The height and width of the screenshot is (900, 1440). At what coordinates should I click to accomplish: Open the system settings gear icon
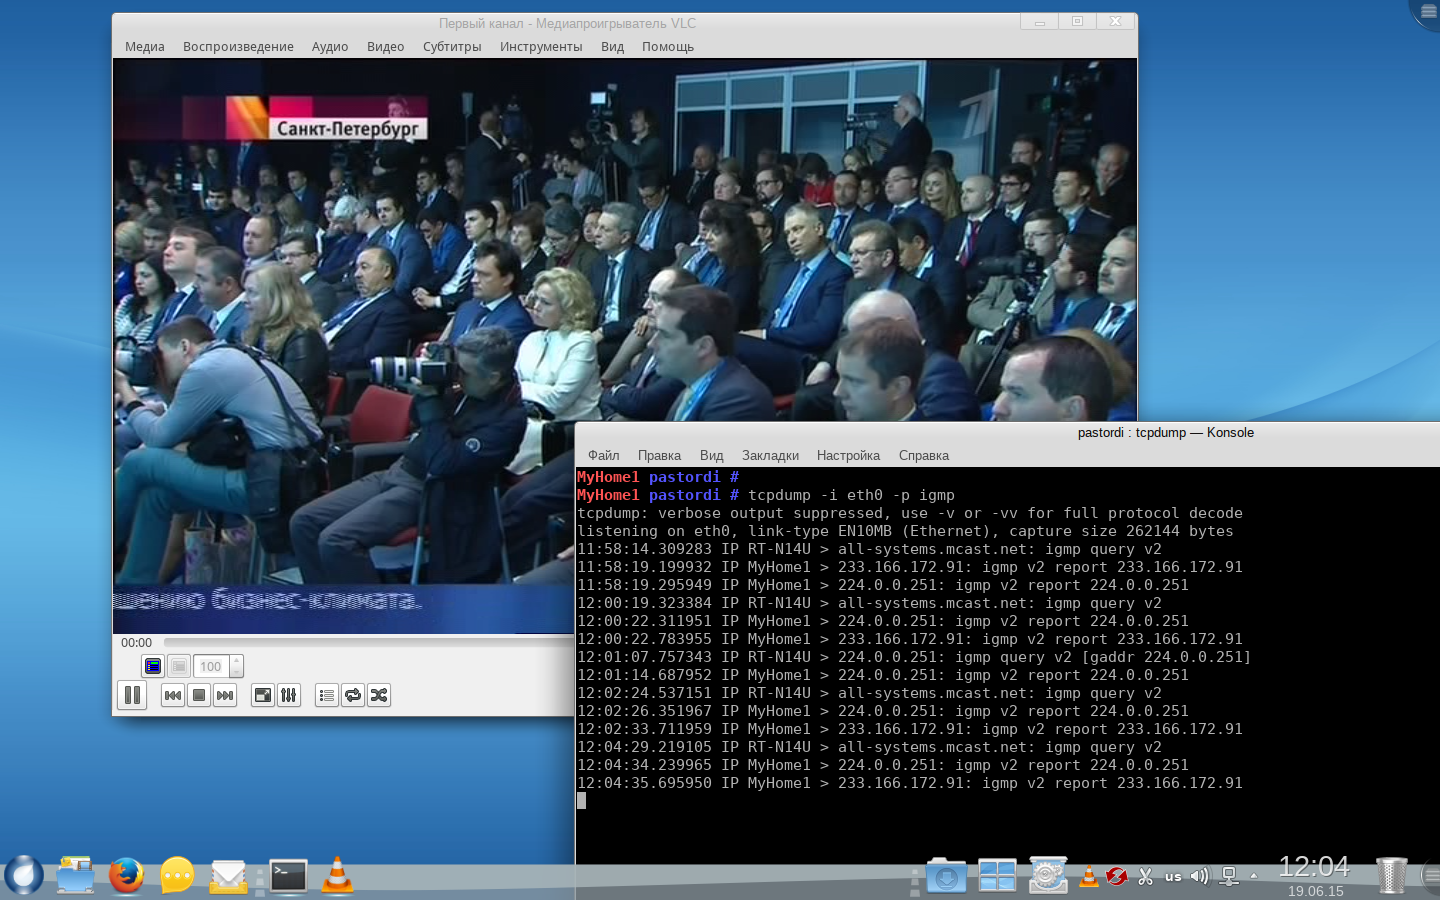1048,875
